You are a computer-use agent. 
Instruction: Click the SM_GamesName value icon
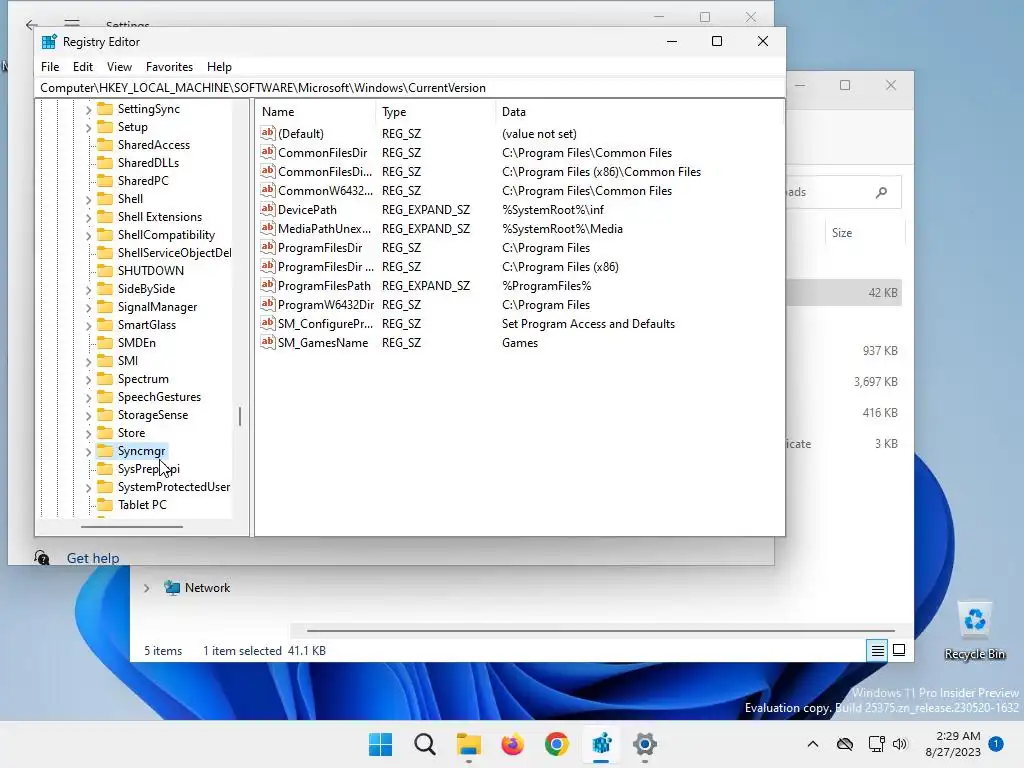(268, 342)
